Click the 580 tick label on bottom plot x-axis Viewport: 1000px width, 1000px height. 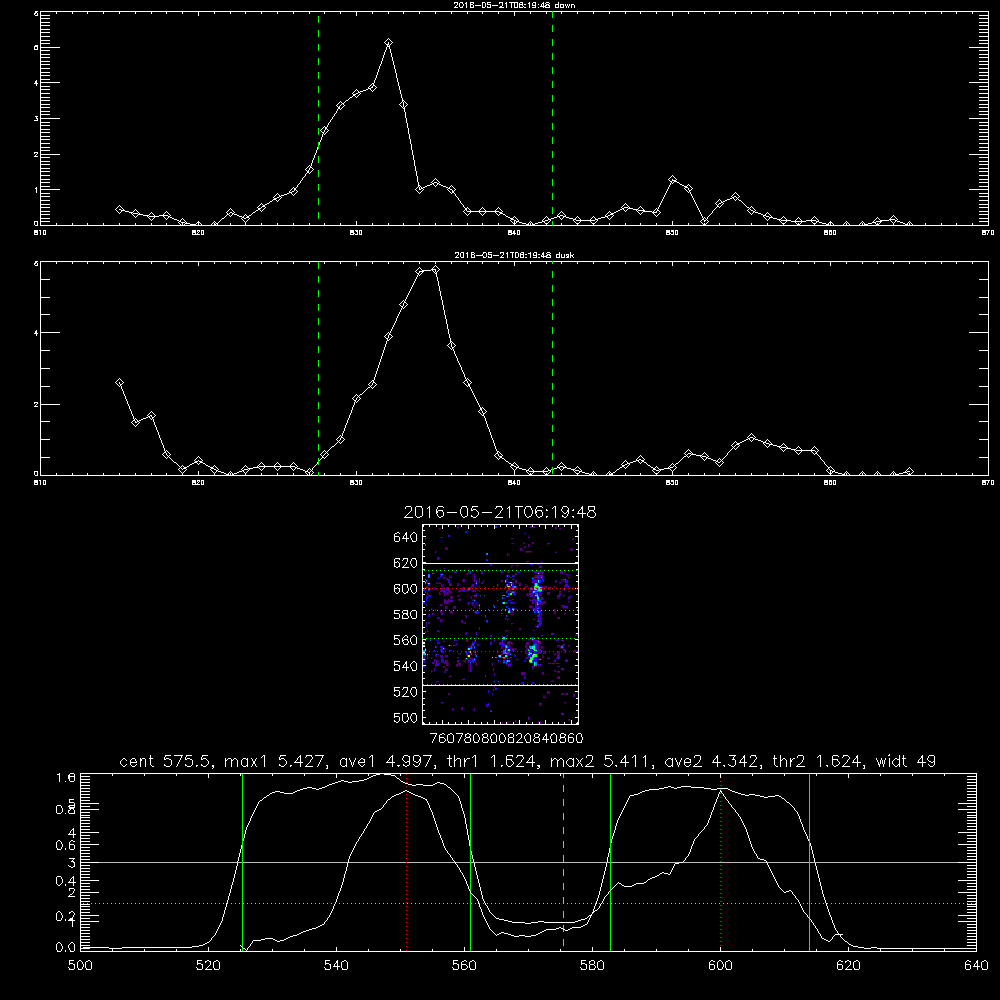[592, 966]
